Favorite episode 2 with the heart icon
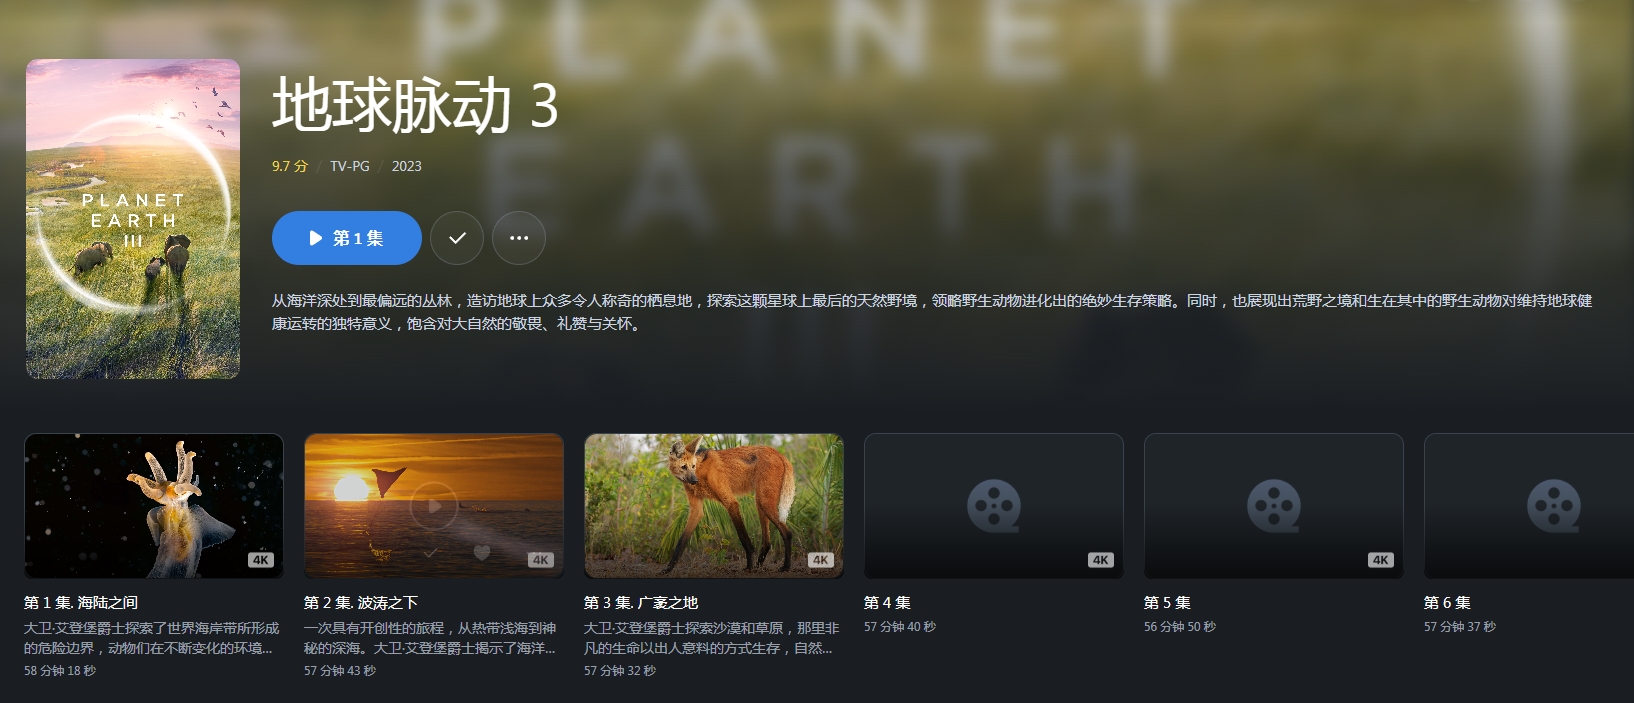Image resolution: width=1634 pixels, height=703 pixels. 482,552
